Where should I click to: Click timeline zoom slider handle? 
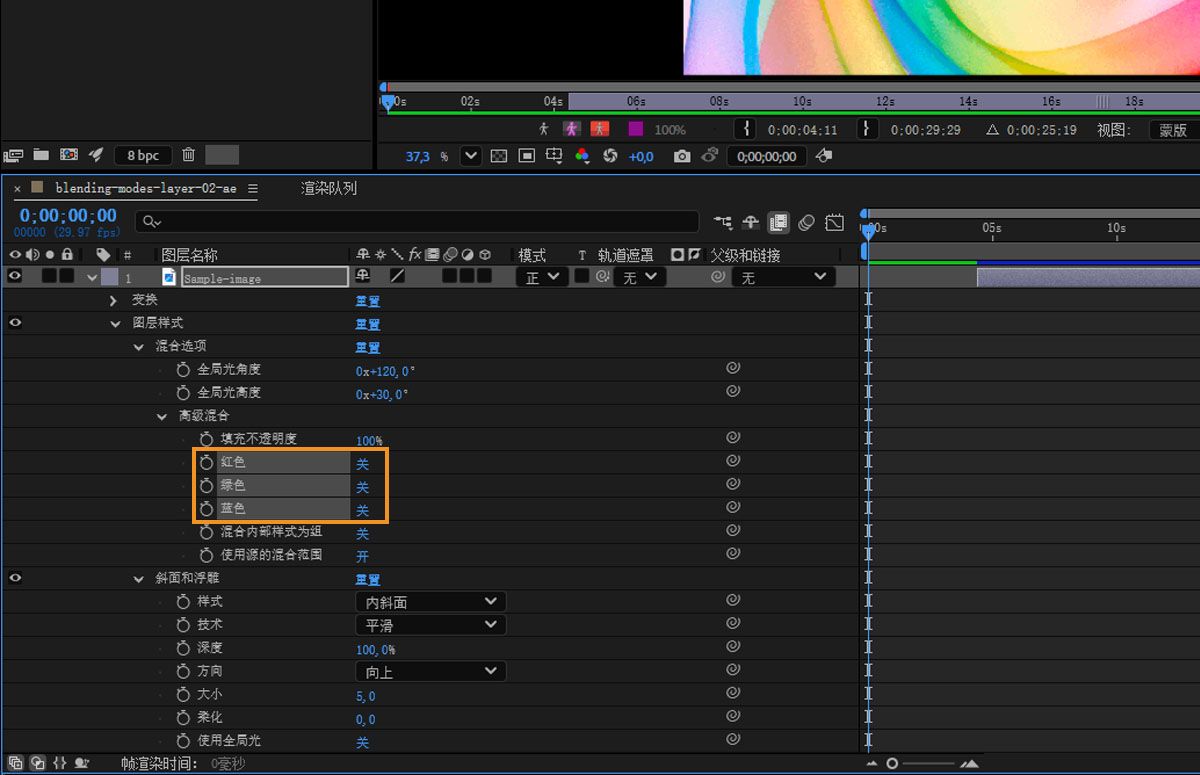(x=892, y=764)
